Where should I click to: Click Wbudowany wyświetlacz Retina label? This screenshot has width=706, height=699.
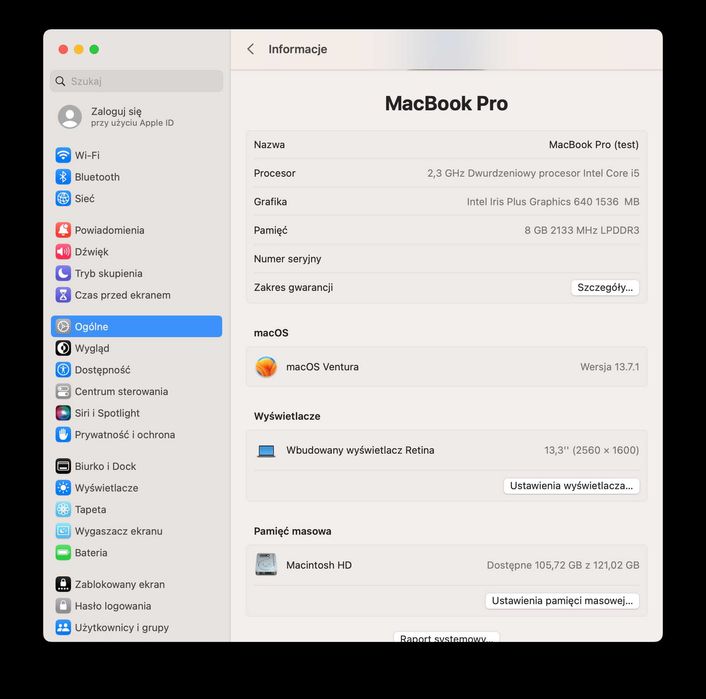pyautogui.click(x=360, y=450)
